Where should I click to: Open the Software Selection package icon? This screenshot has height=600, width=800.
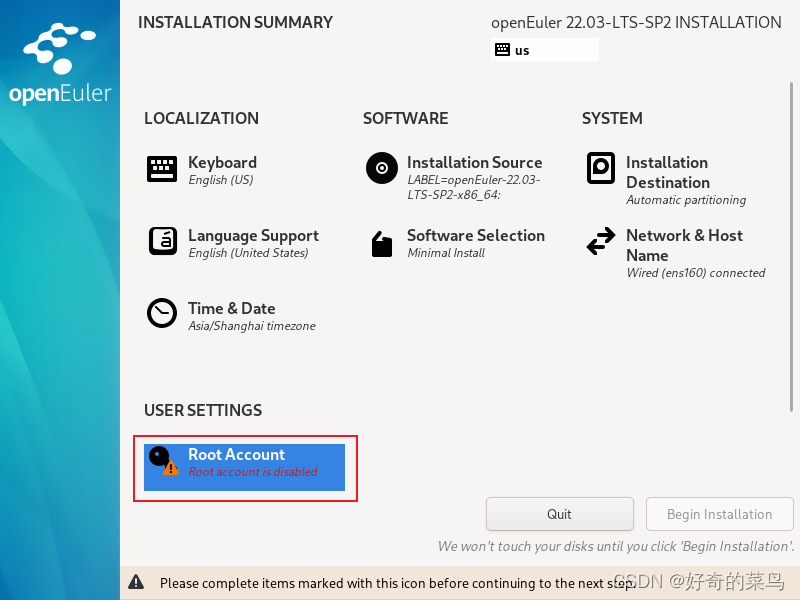point(382,244)
